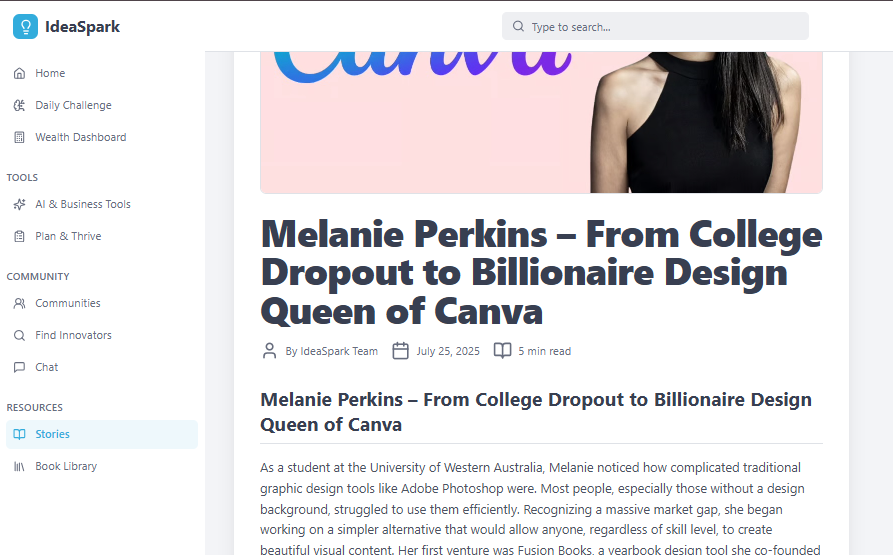
Task: Open the Book Library page
Action: (x=66, y=466)
